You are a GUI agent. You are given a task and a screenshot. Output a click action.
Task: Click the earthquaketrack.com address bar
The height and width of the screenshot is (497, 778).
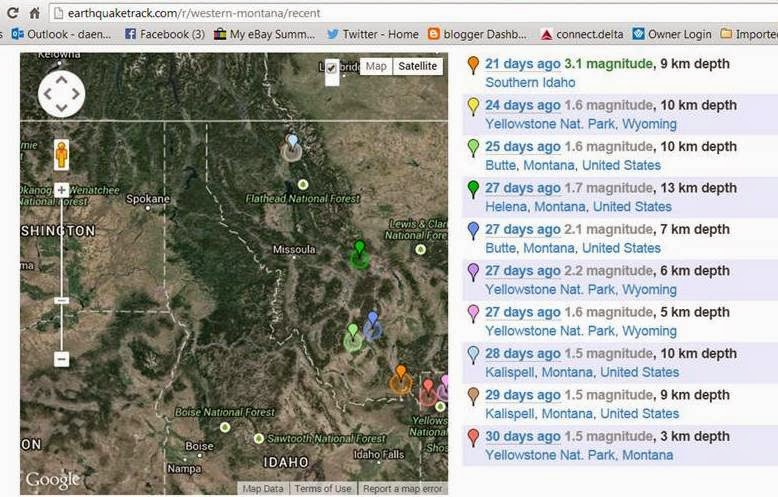click(413, 13)
